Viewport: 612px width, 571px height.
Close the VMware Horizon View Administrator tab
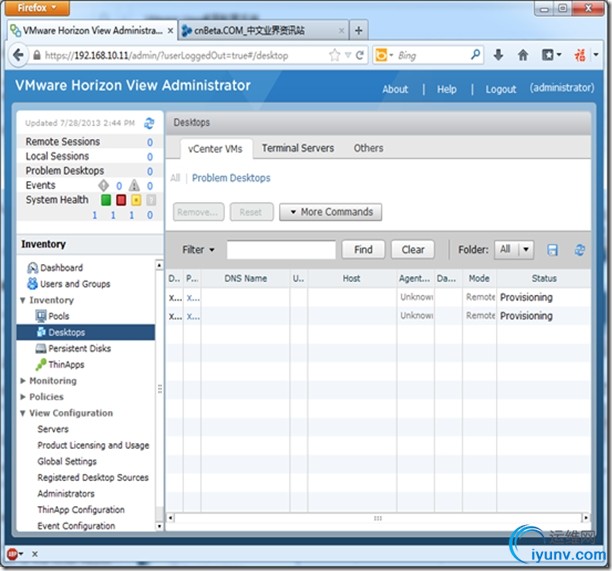coord(171,30)
